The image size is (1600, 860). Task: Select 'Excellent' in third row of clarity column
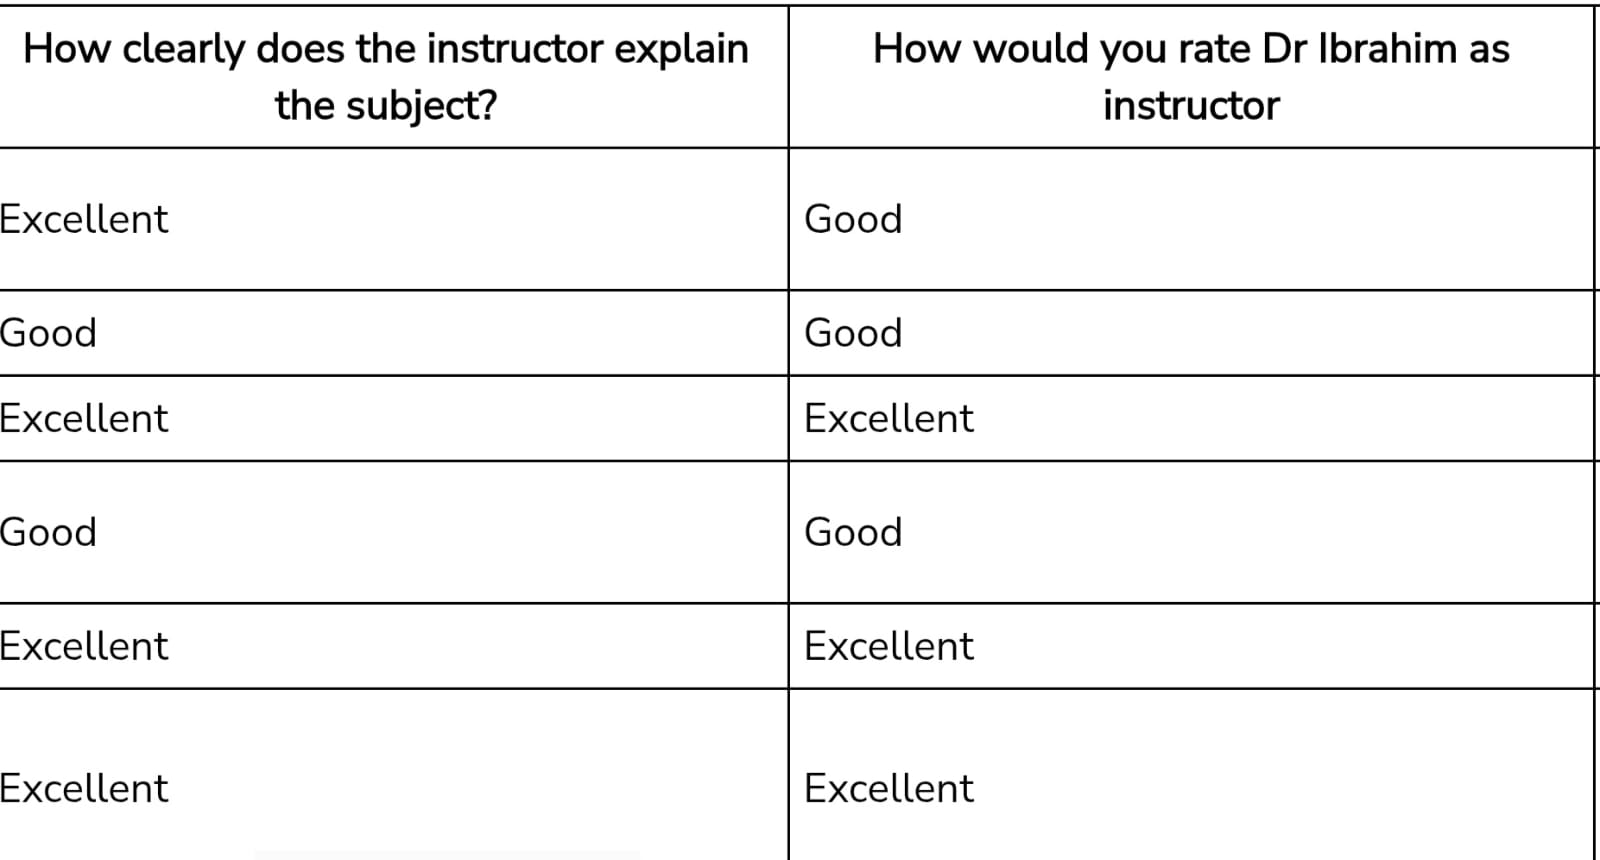pos(84,418)
